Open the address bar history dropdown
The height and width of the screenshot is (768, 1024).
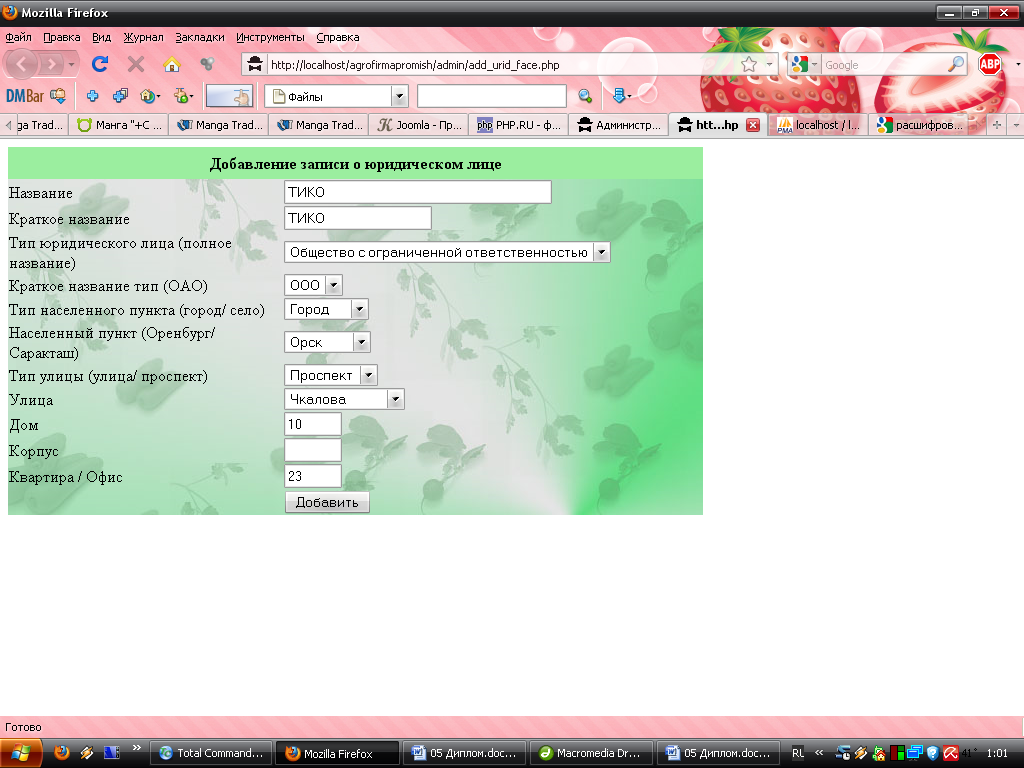point(769,64)
